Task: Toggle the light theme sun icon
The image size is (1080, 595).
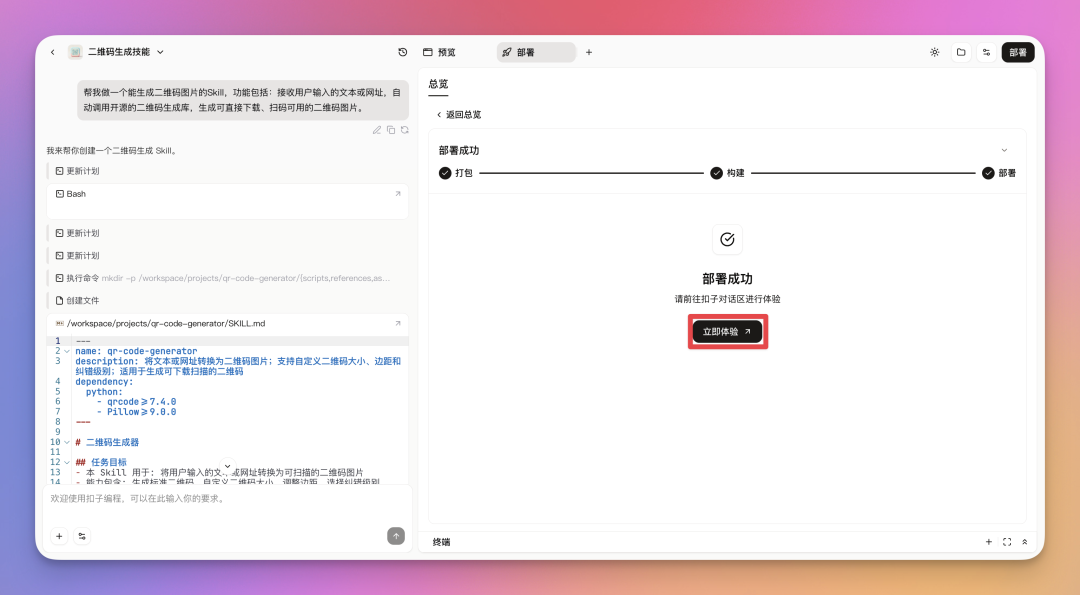Action: click(x=935, y=52)
